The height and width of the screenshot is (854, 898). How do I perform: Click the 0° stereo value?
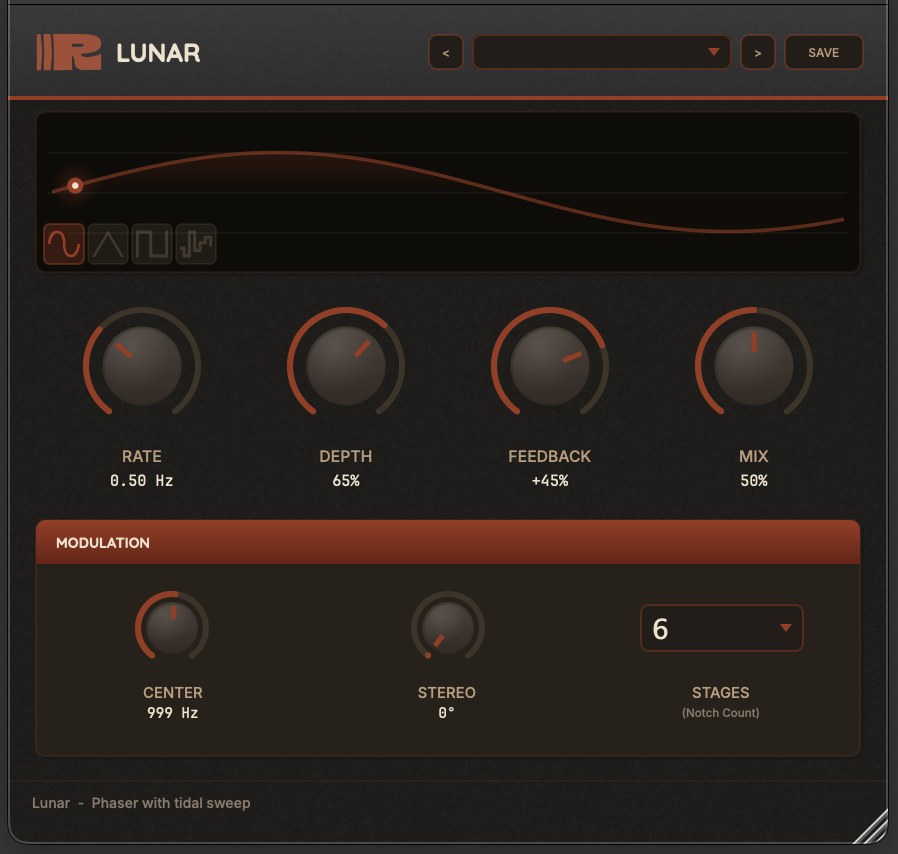click(x=447, y=713)
